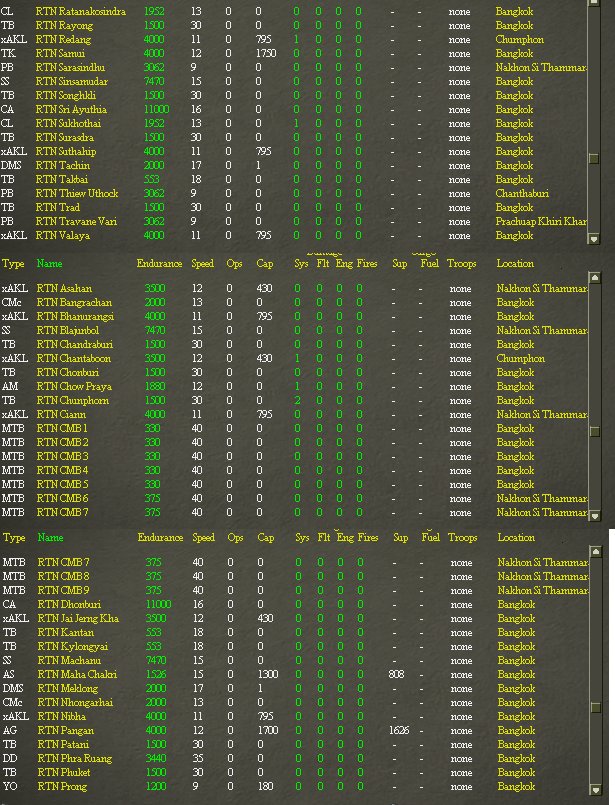Sort bottom list by Endurance column header
615x805 pixels.
160,538
